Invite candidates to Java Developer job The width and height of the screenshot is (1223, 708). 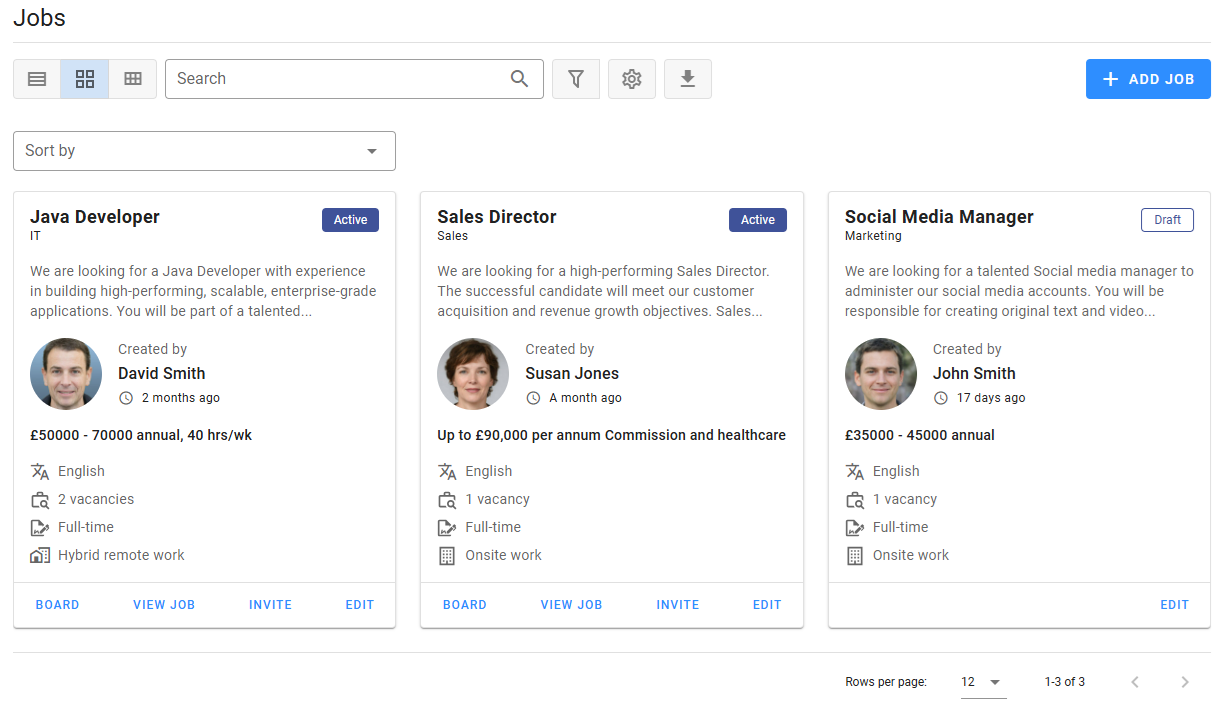(270, 605)
